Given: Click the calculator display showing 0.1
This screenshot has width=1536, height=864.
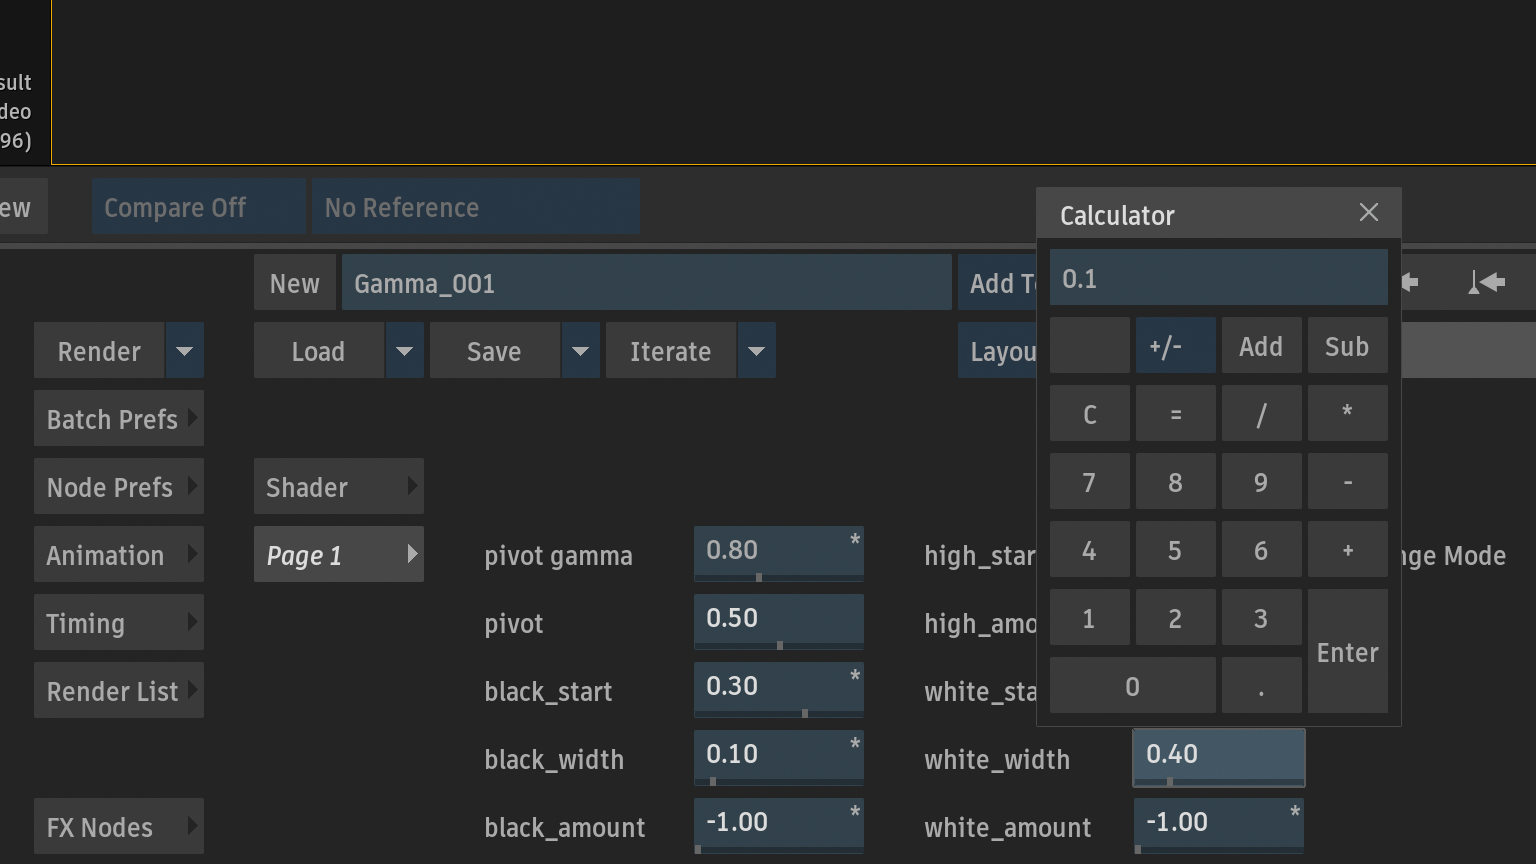Looking at the screenshot, I should (1219, 278).
